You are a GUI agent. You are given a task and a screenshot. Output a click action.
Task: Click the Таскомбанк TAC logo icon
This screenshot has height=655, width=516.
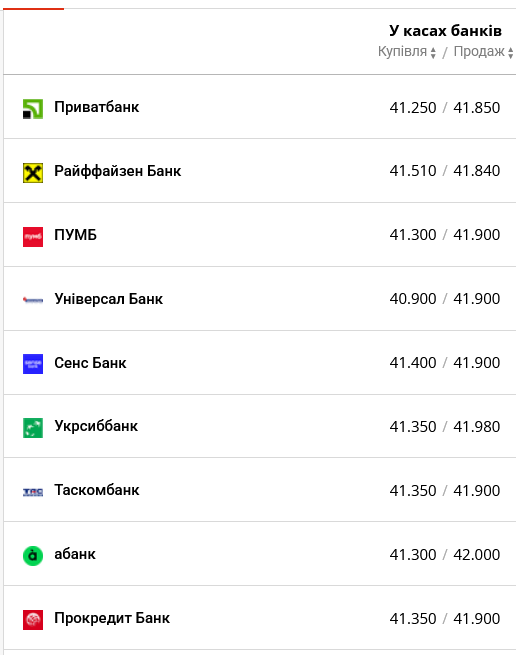[x=33, y=492]
